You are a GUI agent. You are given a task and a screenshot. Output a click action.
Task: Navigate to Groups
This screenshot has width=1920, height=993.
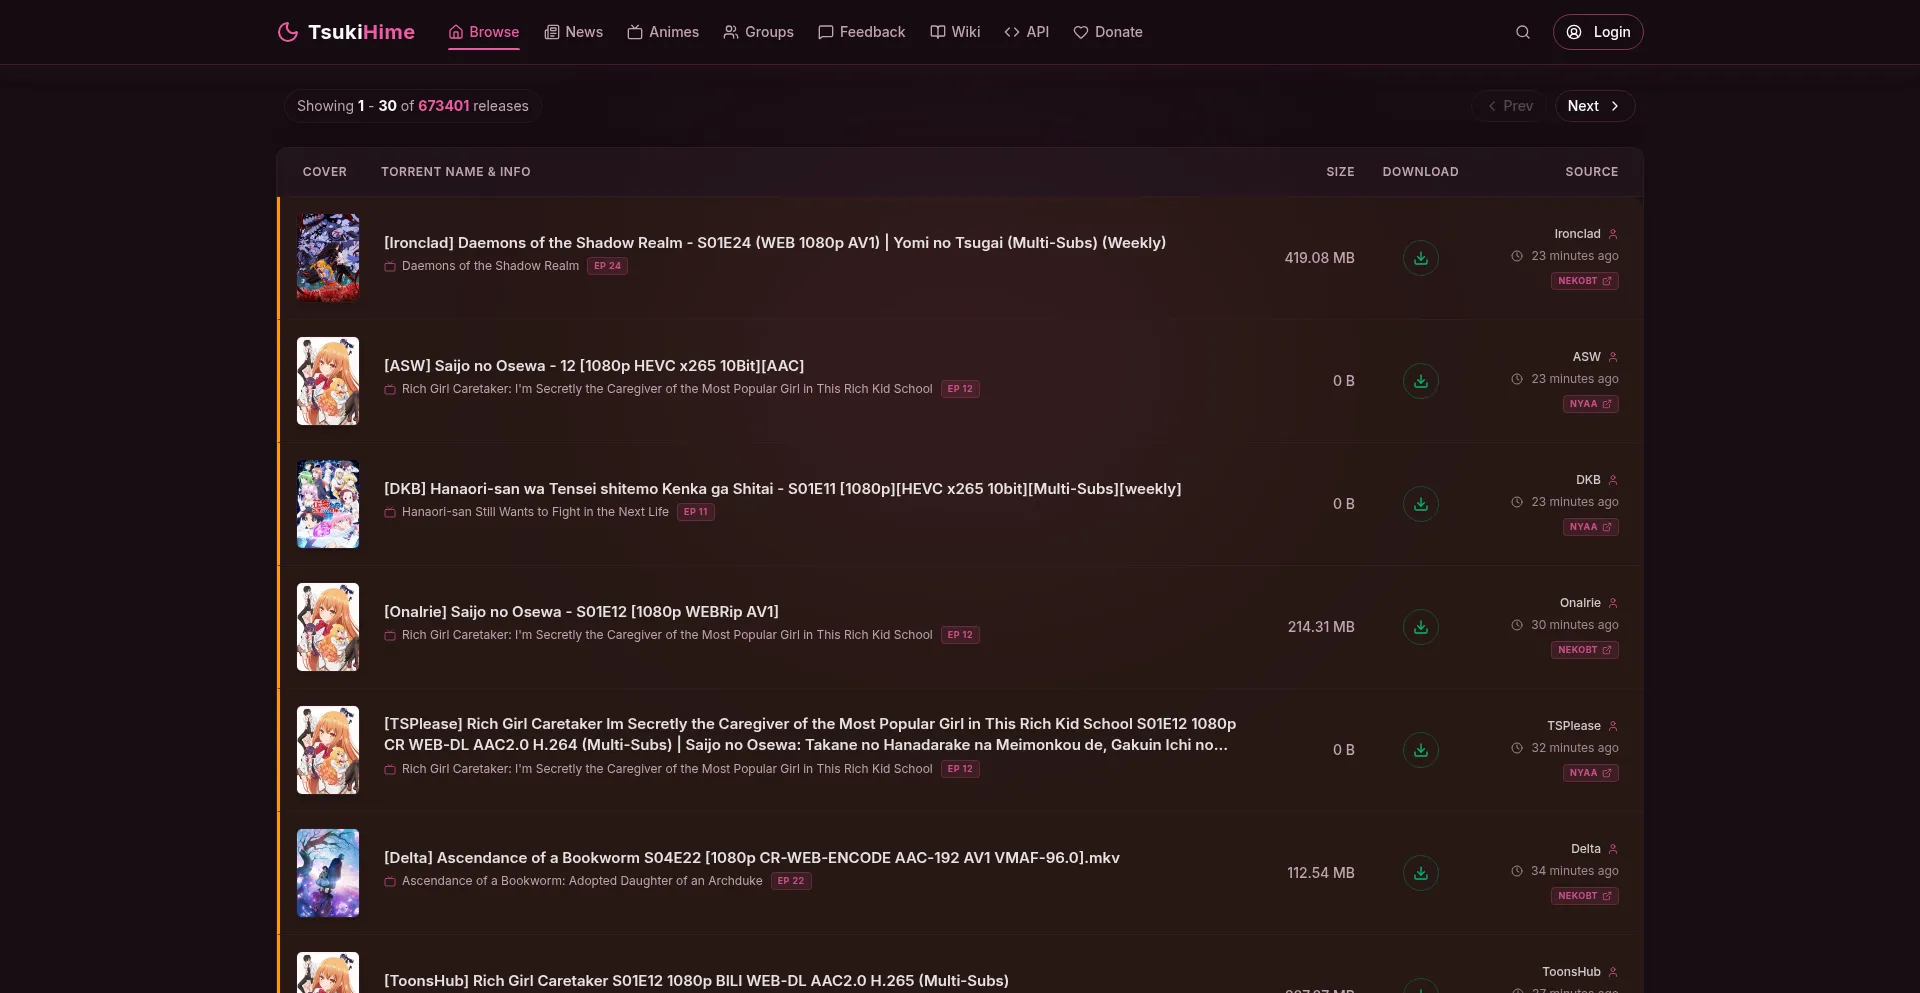pyautogui.click(x=758, y=32)
